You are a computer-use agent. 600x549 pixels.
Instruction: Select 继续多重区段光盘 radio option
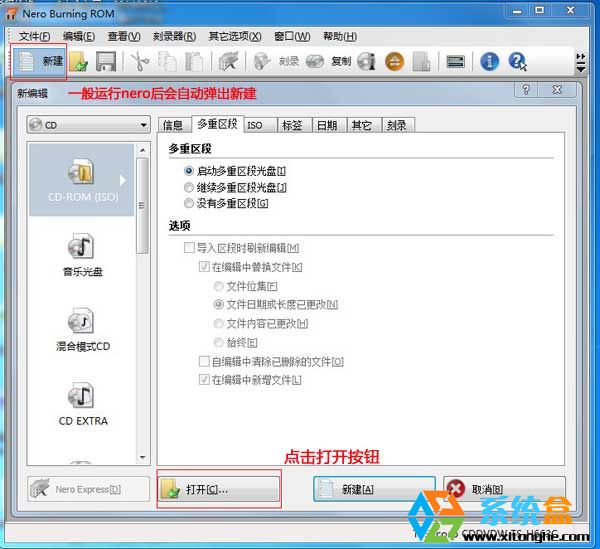point(189,187)
